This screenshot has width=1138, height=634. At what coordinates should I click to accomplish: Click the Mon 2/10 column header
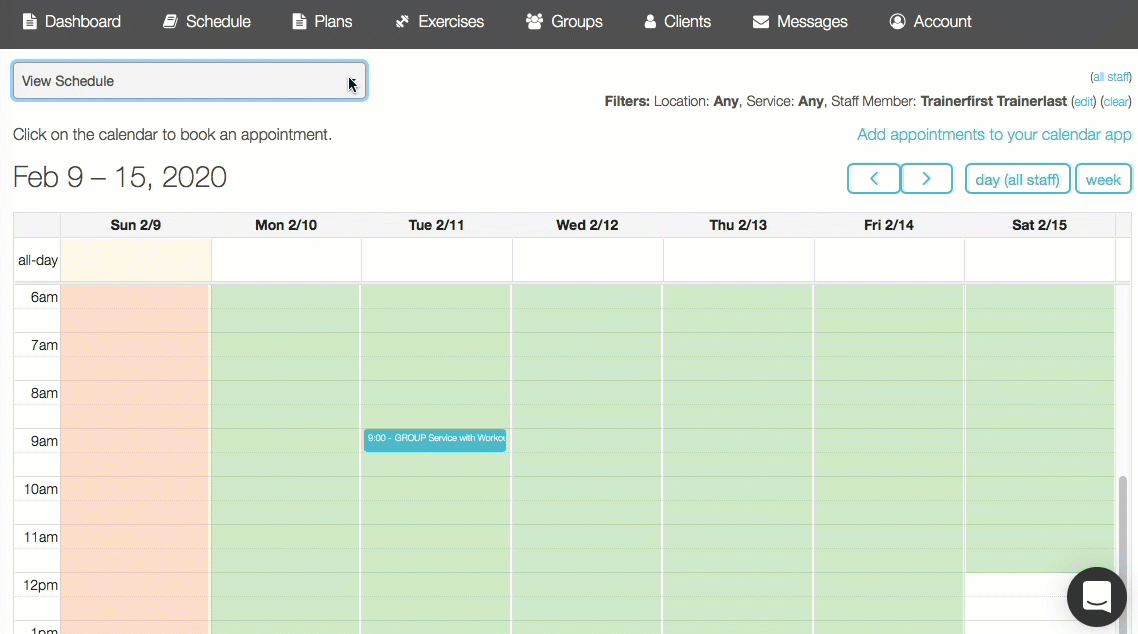click(x=286, y=225)
